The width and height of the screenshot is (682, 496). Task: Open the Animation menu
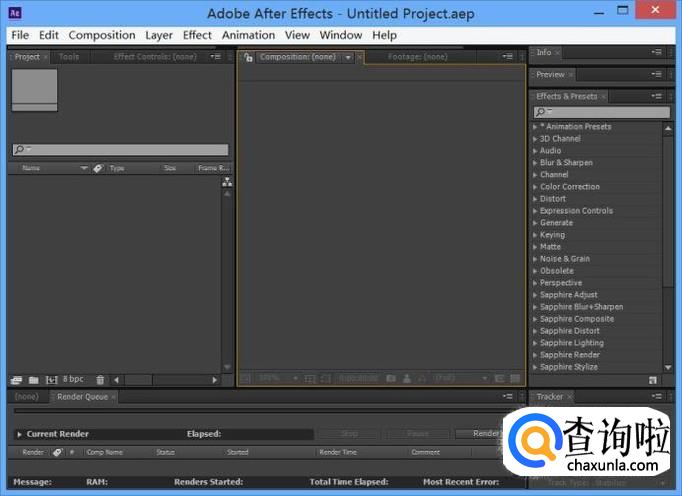tap(248, 35)
